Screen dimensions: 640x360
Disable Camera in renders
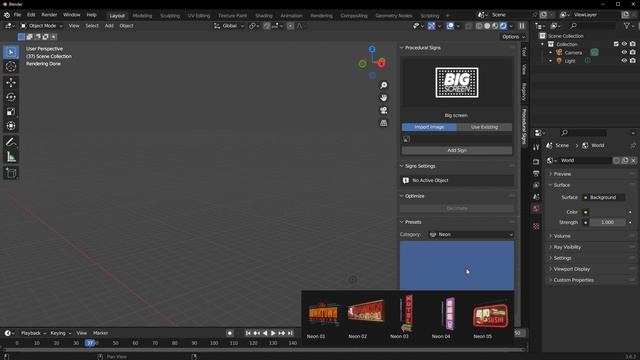(633, 52)
